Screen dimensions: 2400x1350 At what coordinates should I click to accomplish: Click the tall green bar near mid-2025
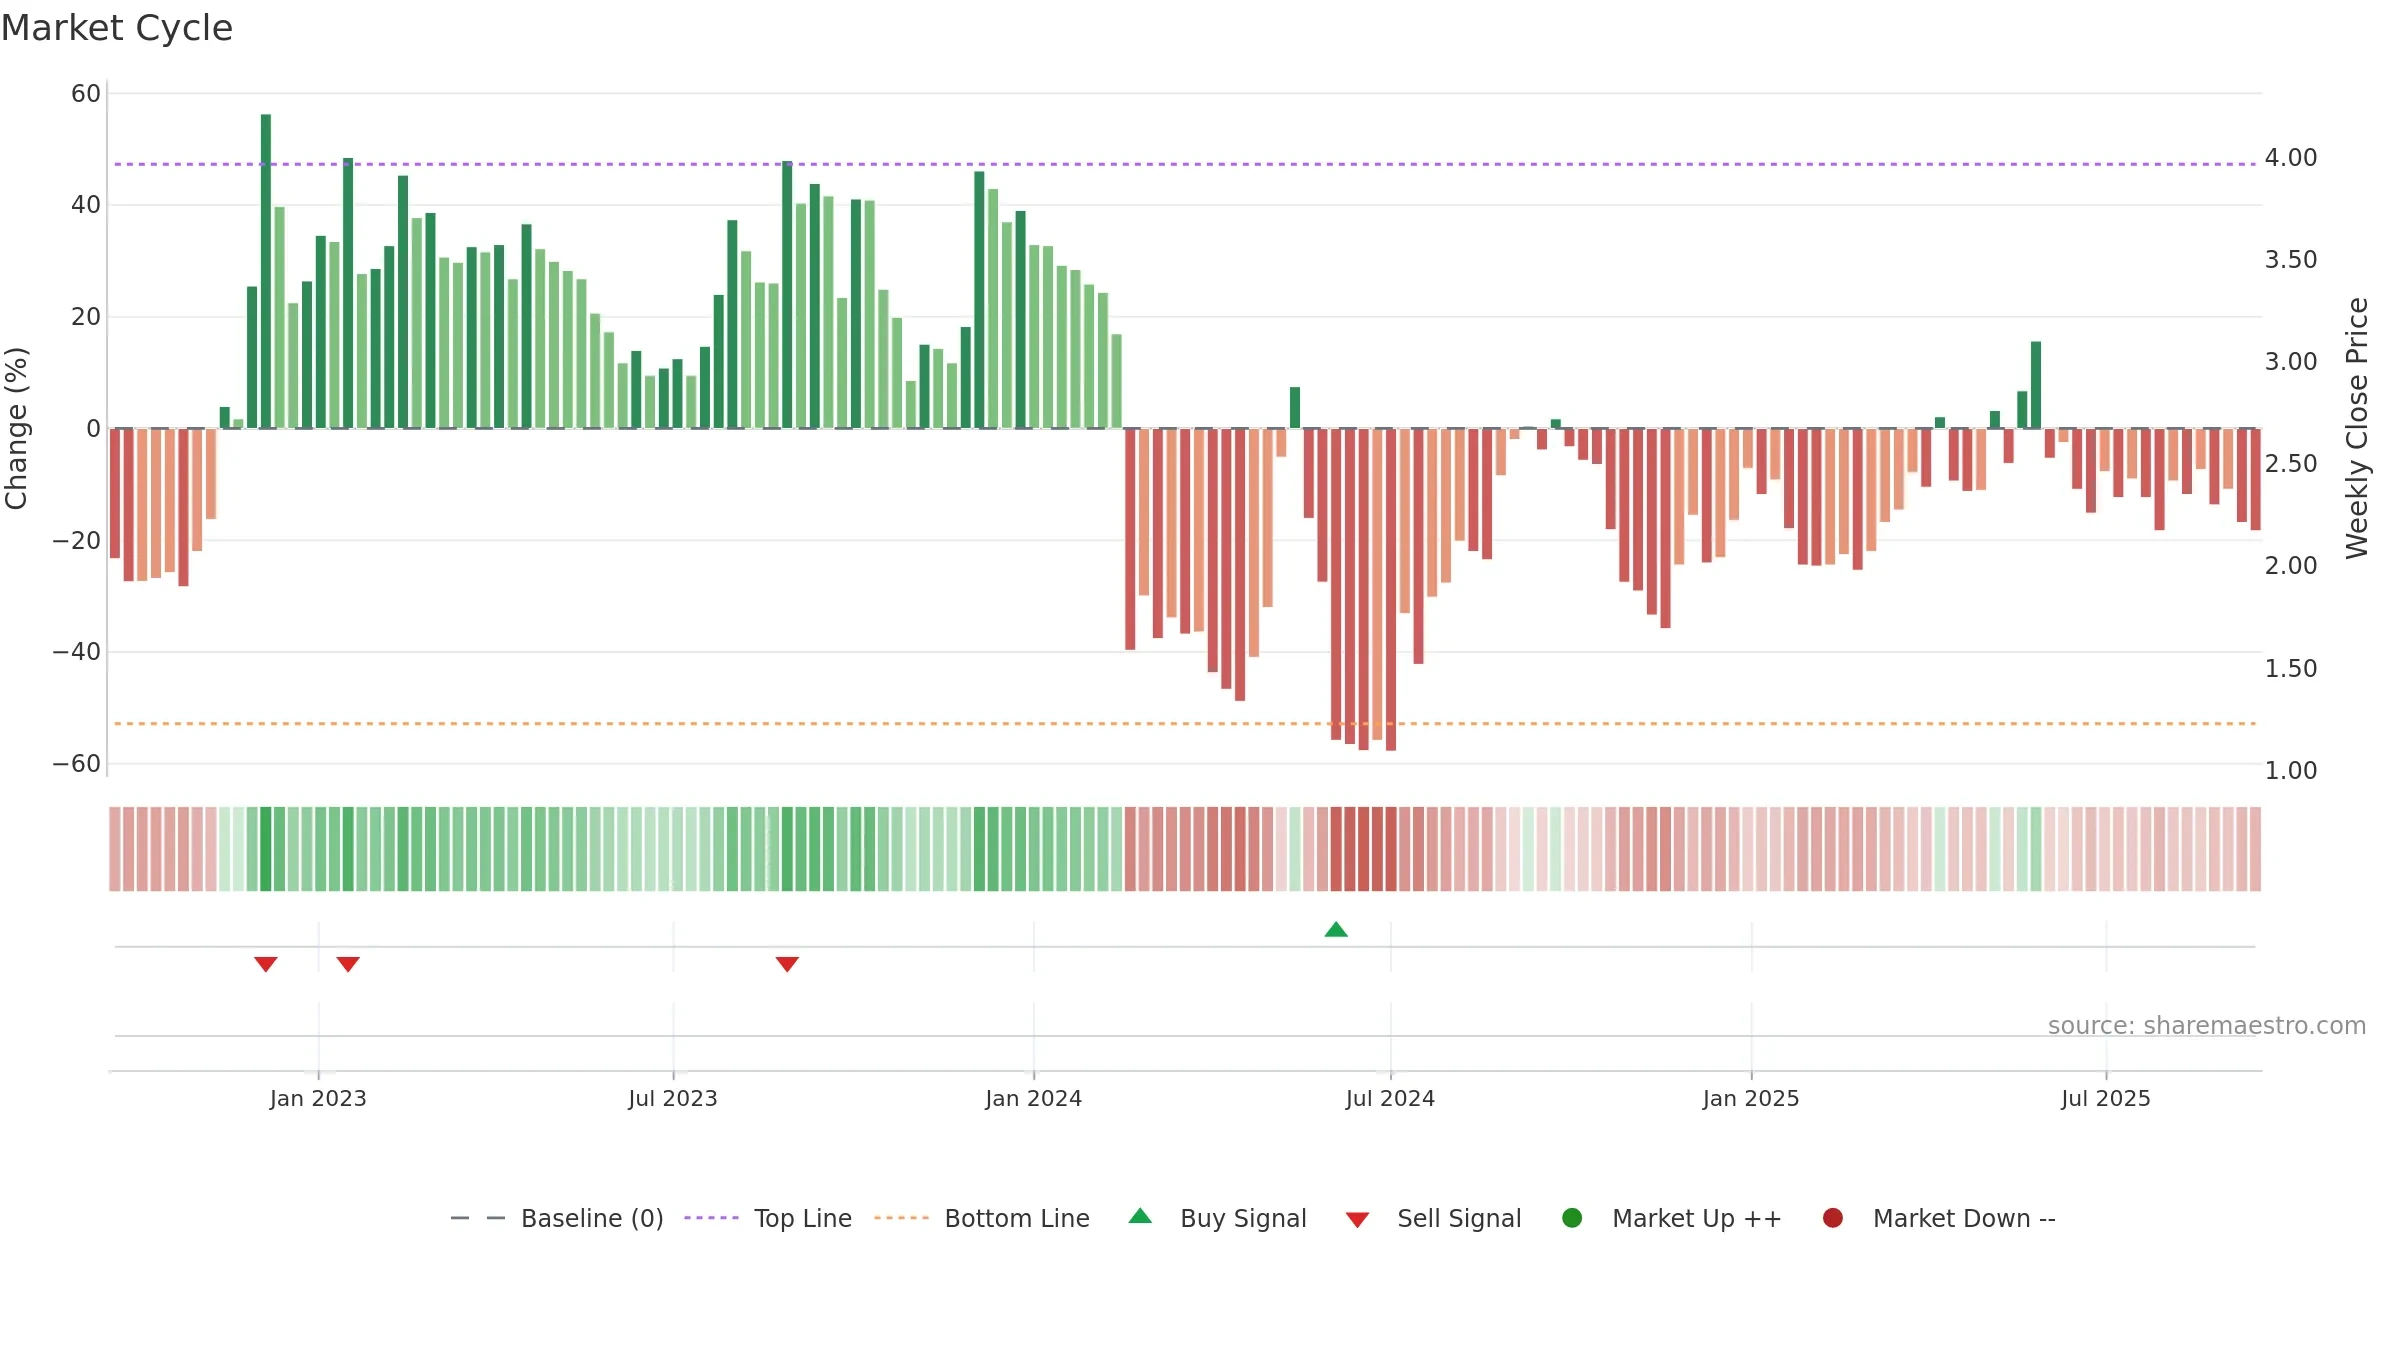(2036, 385)
